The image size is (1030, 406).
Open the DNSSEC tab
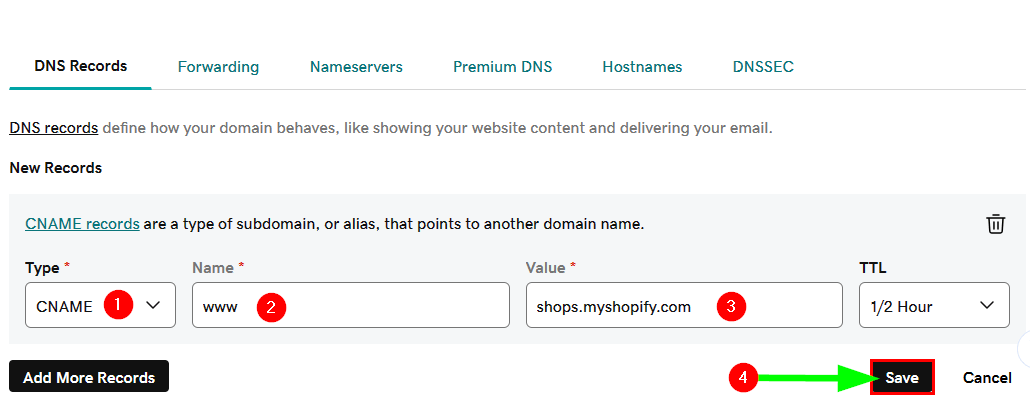coord(763,67)
